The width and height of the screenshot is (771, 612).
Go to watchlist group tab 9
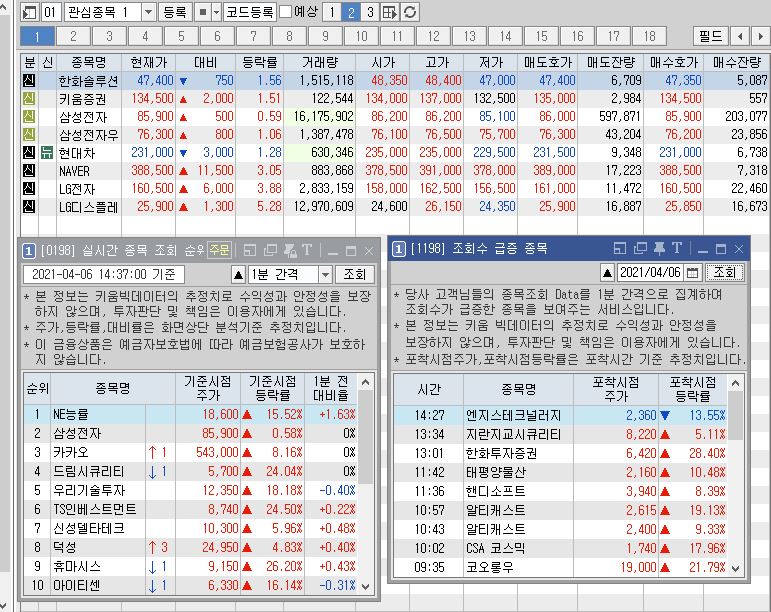click(325, 36)
